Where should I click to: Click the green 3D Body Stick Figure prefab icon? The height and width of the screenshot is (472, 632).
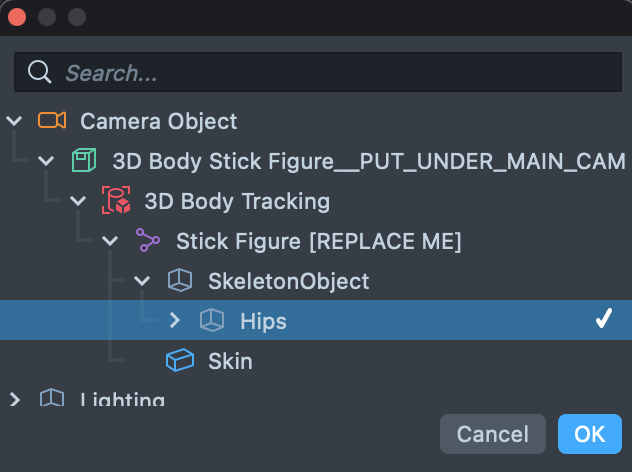click(84, 161)
